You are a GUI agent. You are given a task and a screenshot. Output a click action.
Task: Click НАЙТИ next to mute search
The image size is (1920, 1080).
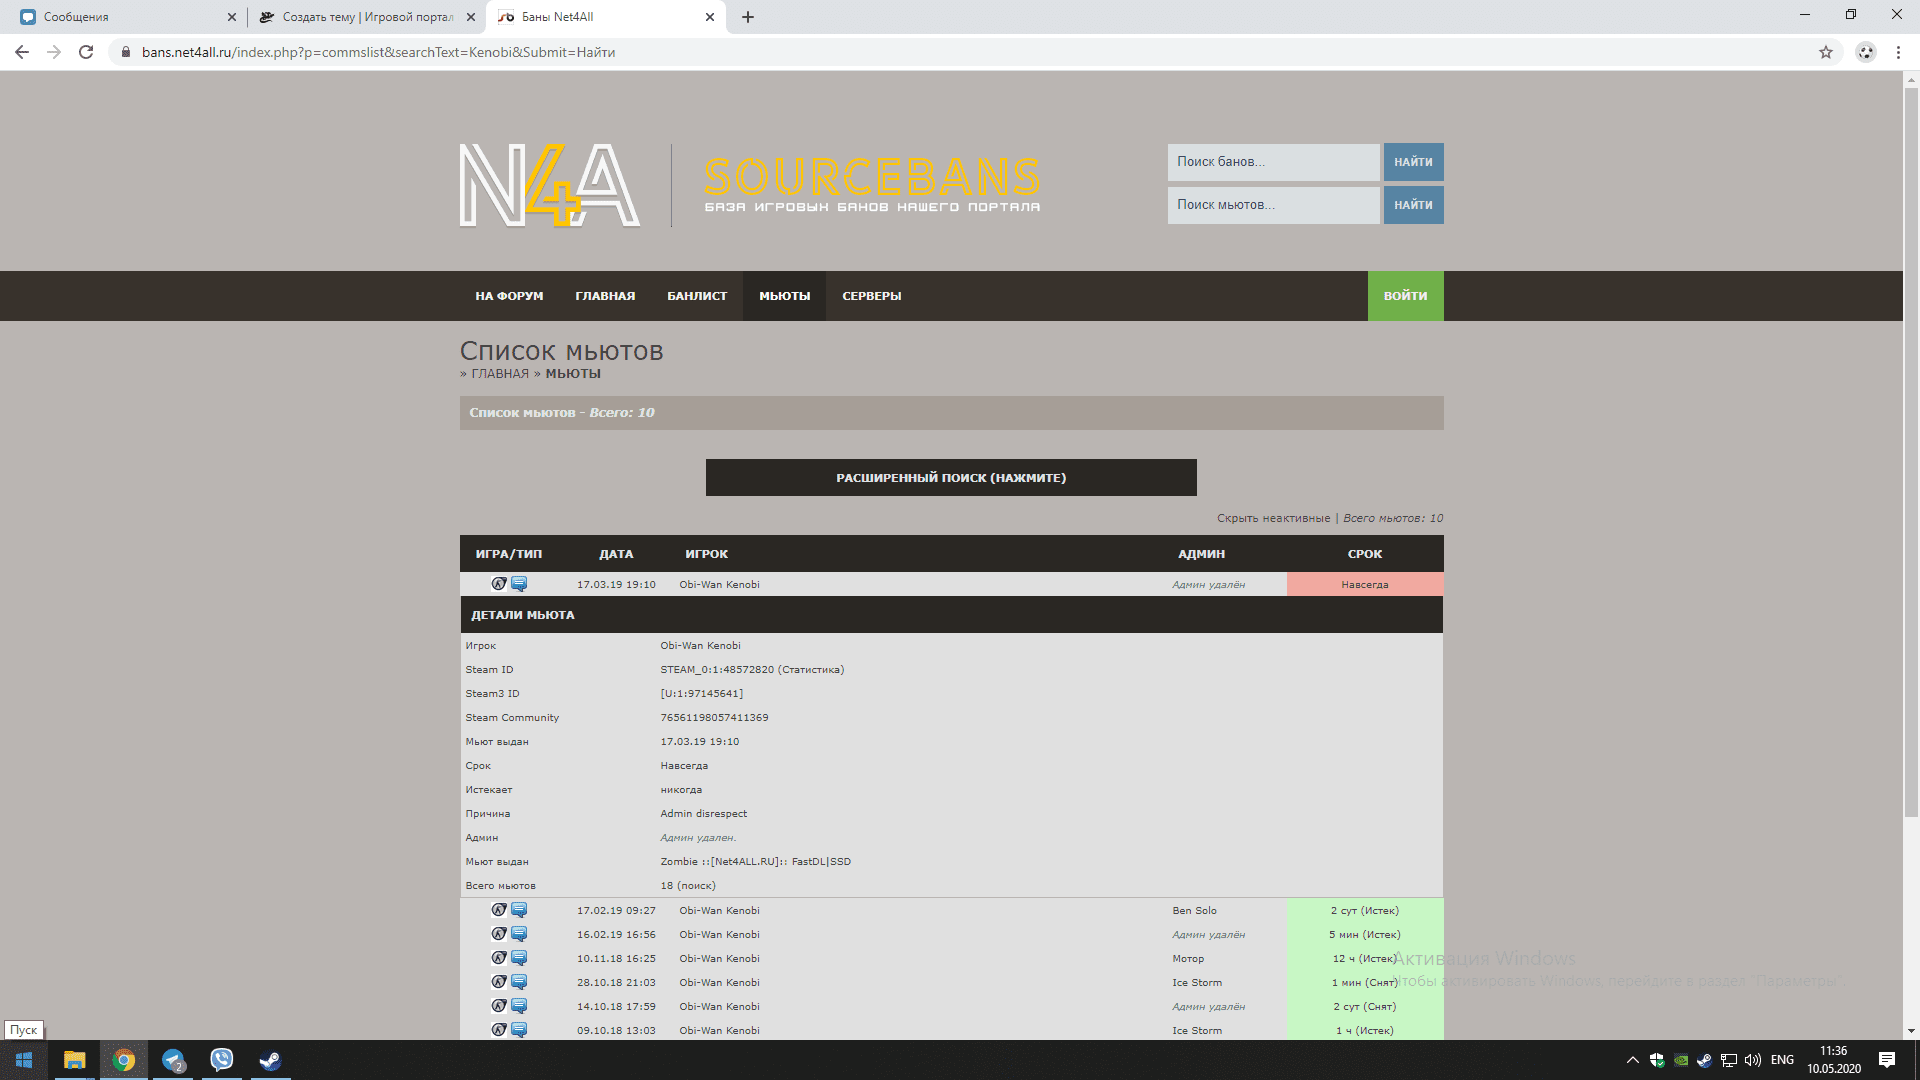click(x=1413, y=205)
